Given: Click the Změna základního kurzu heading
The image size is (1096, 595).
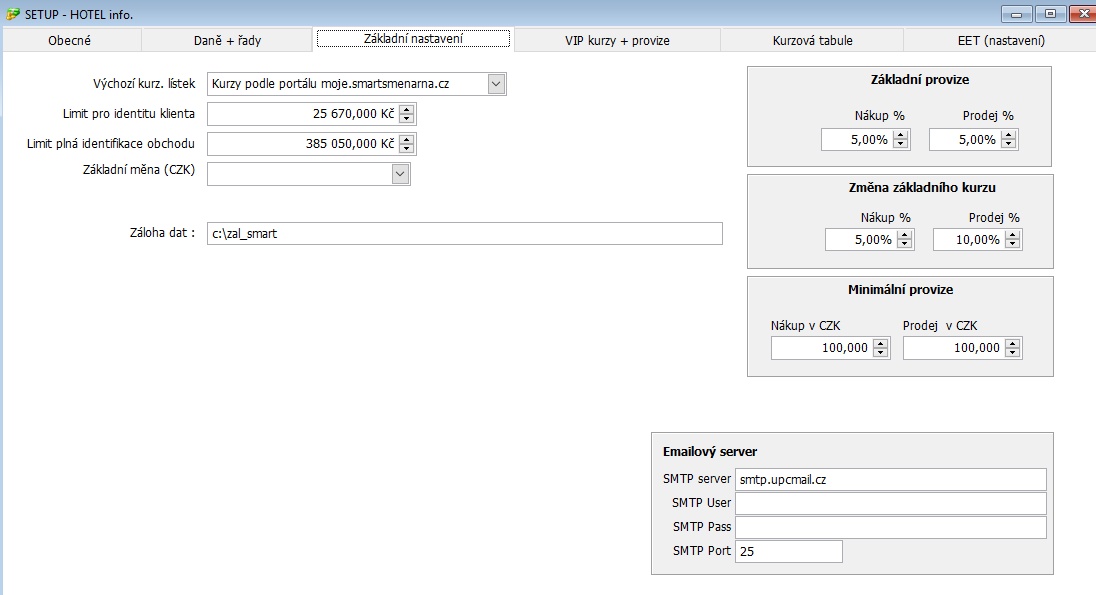Looking at the screenshot, I should pyautogui.click(x=922, y=187).
